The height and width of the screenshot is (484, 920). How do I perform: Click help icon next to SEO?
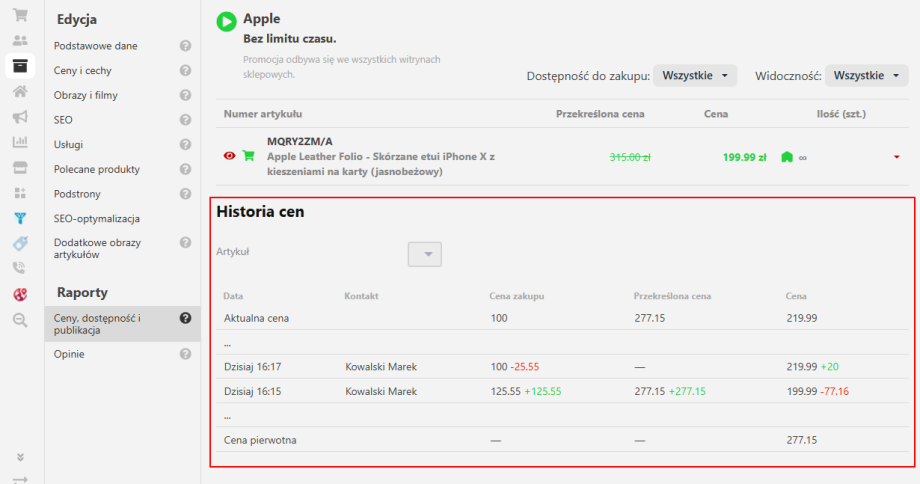coord(185,120)
